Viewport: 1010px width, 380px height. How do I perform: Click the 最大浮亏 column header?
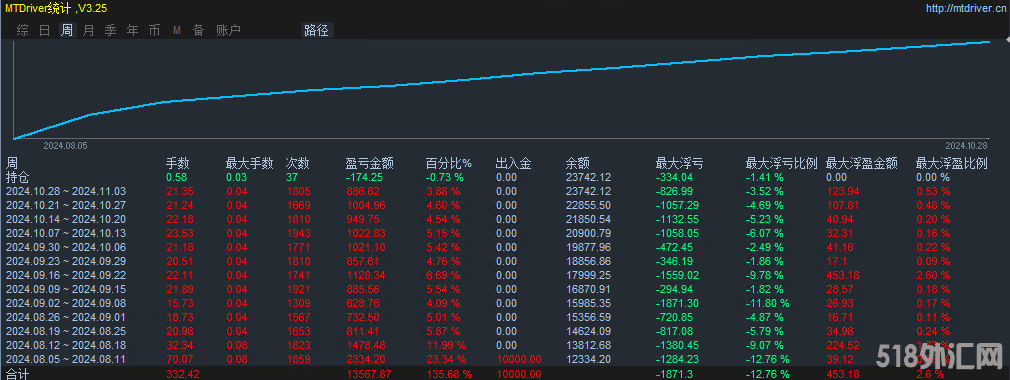pyautogui.click(x=679, y=164)
